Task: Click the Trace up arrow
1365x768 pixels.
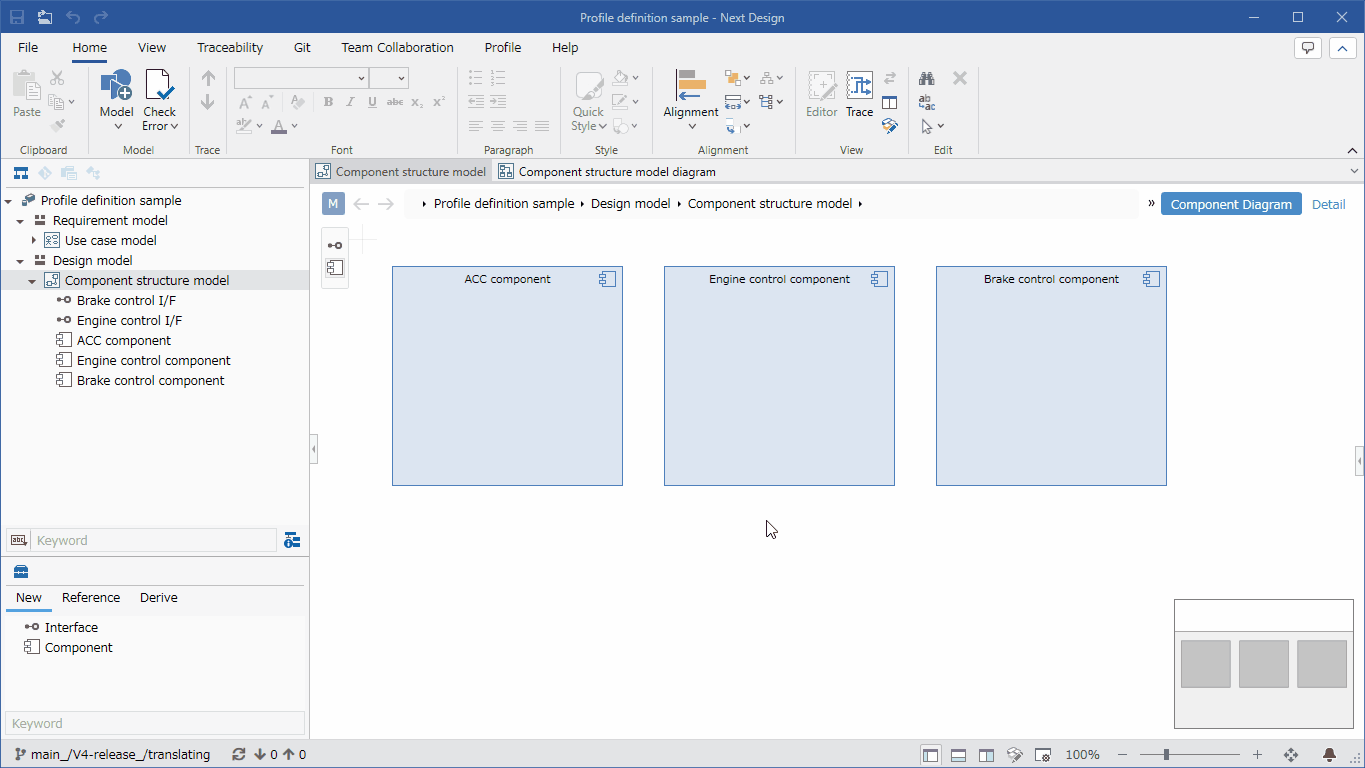Action: click(208, 78)
